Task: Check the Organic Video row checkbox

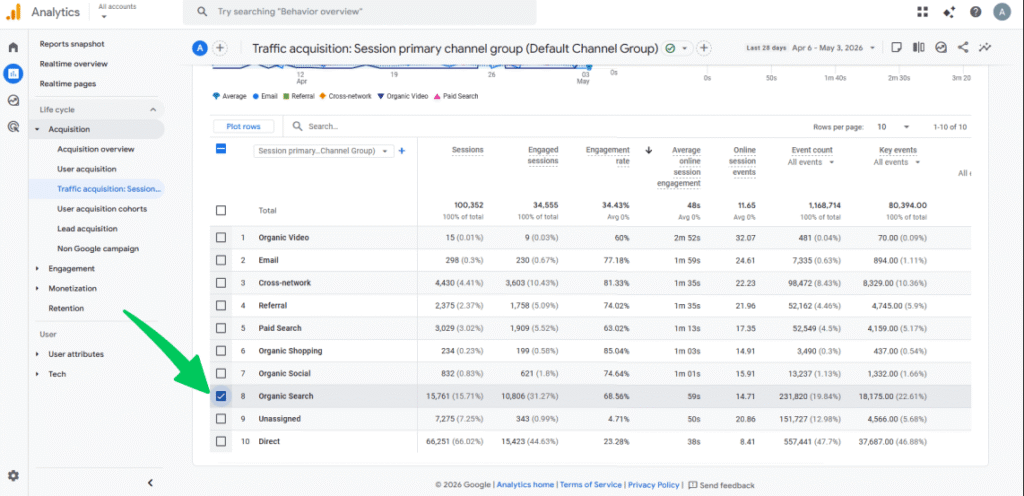Action: [221, 238]
